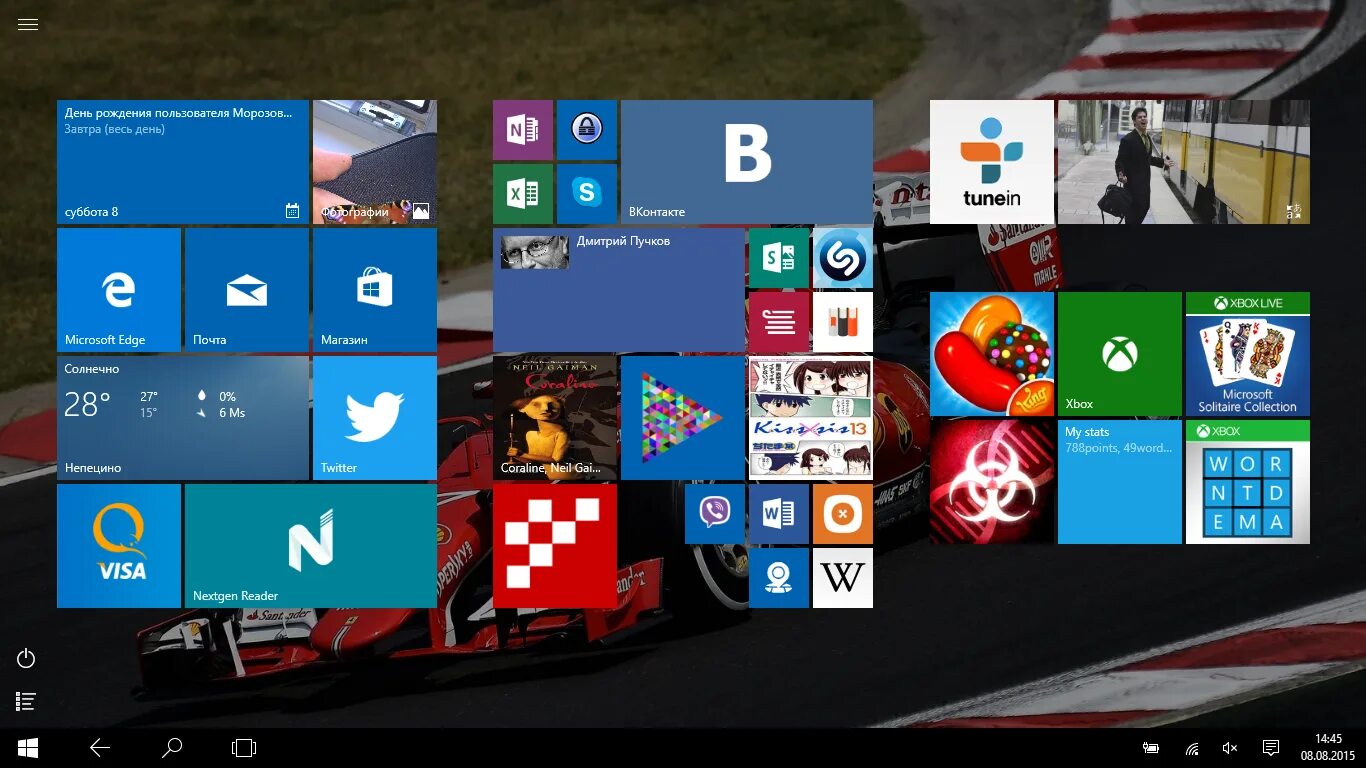Launch the Shazam tile

pos(843,258)
